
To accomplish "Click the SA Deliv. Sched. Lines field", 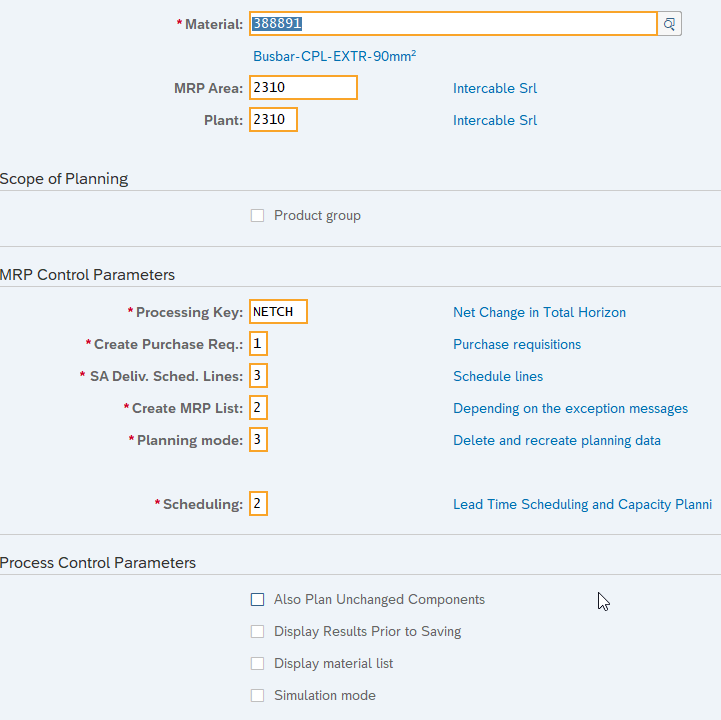I will click(258, 376).
